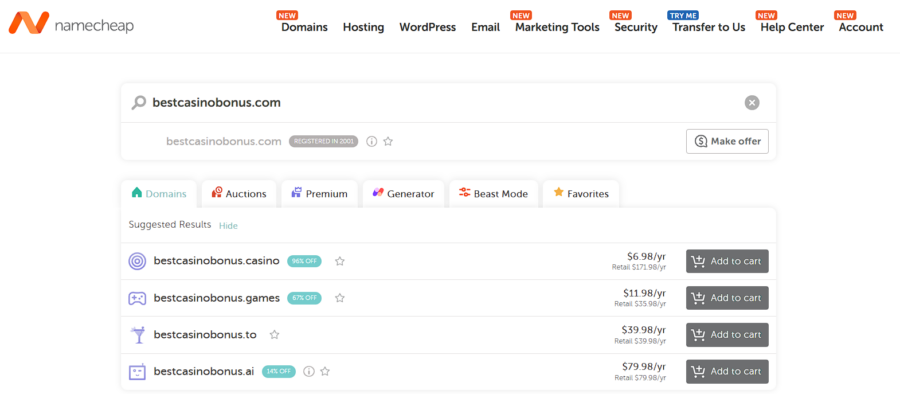The image size is (900, 394).
Task: Click the REGISTERED IN 2001 badge
Action: point(323,141)
